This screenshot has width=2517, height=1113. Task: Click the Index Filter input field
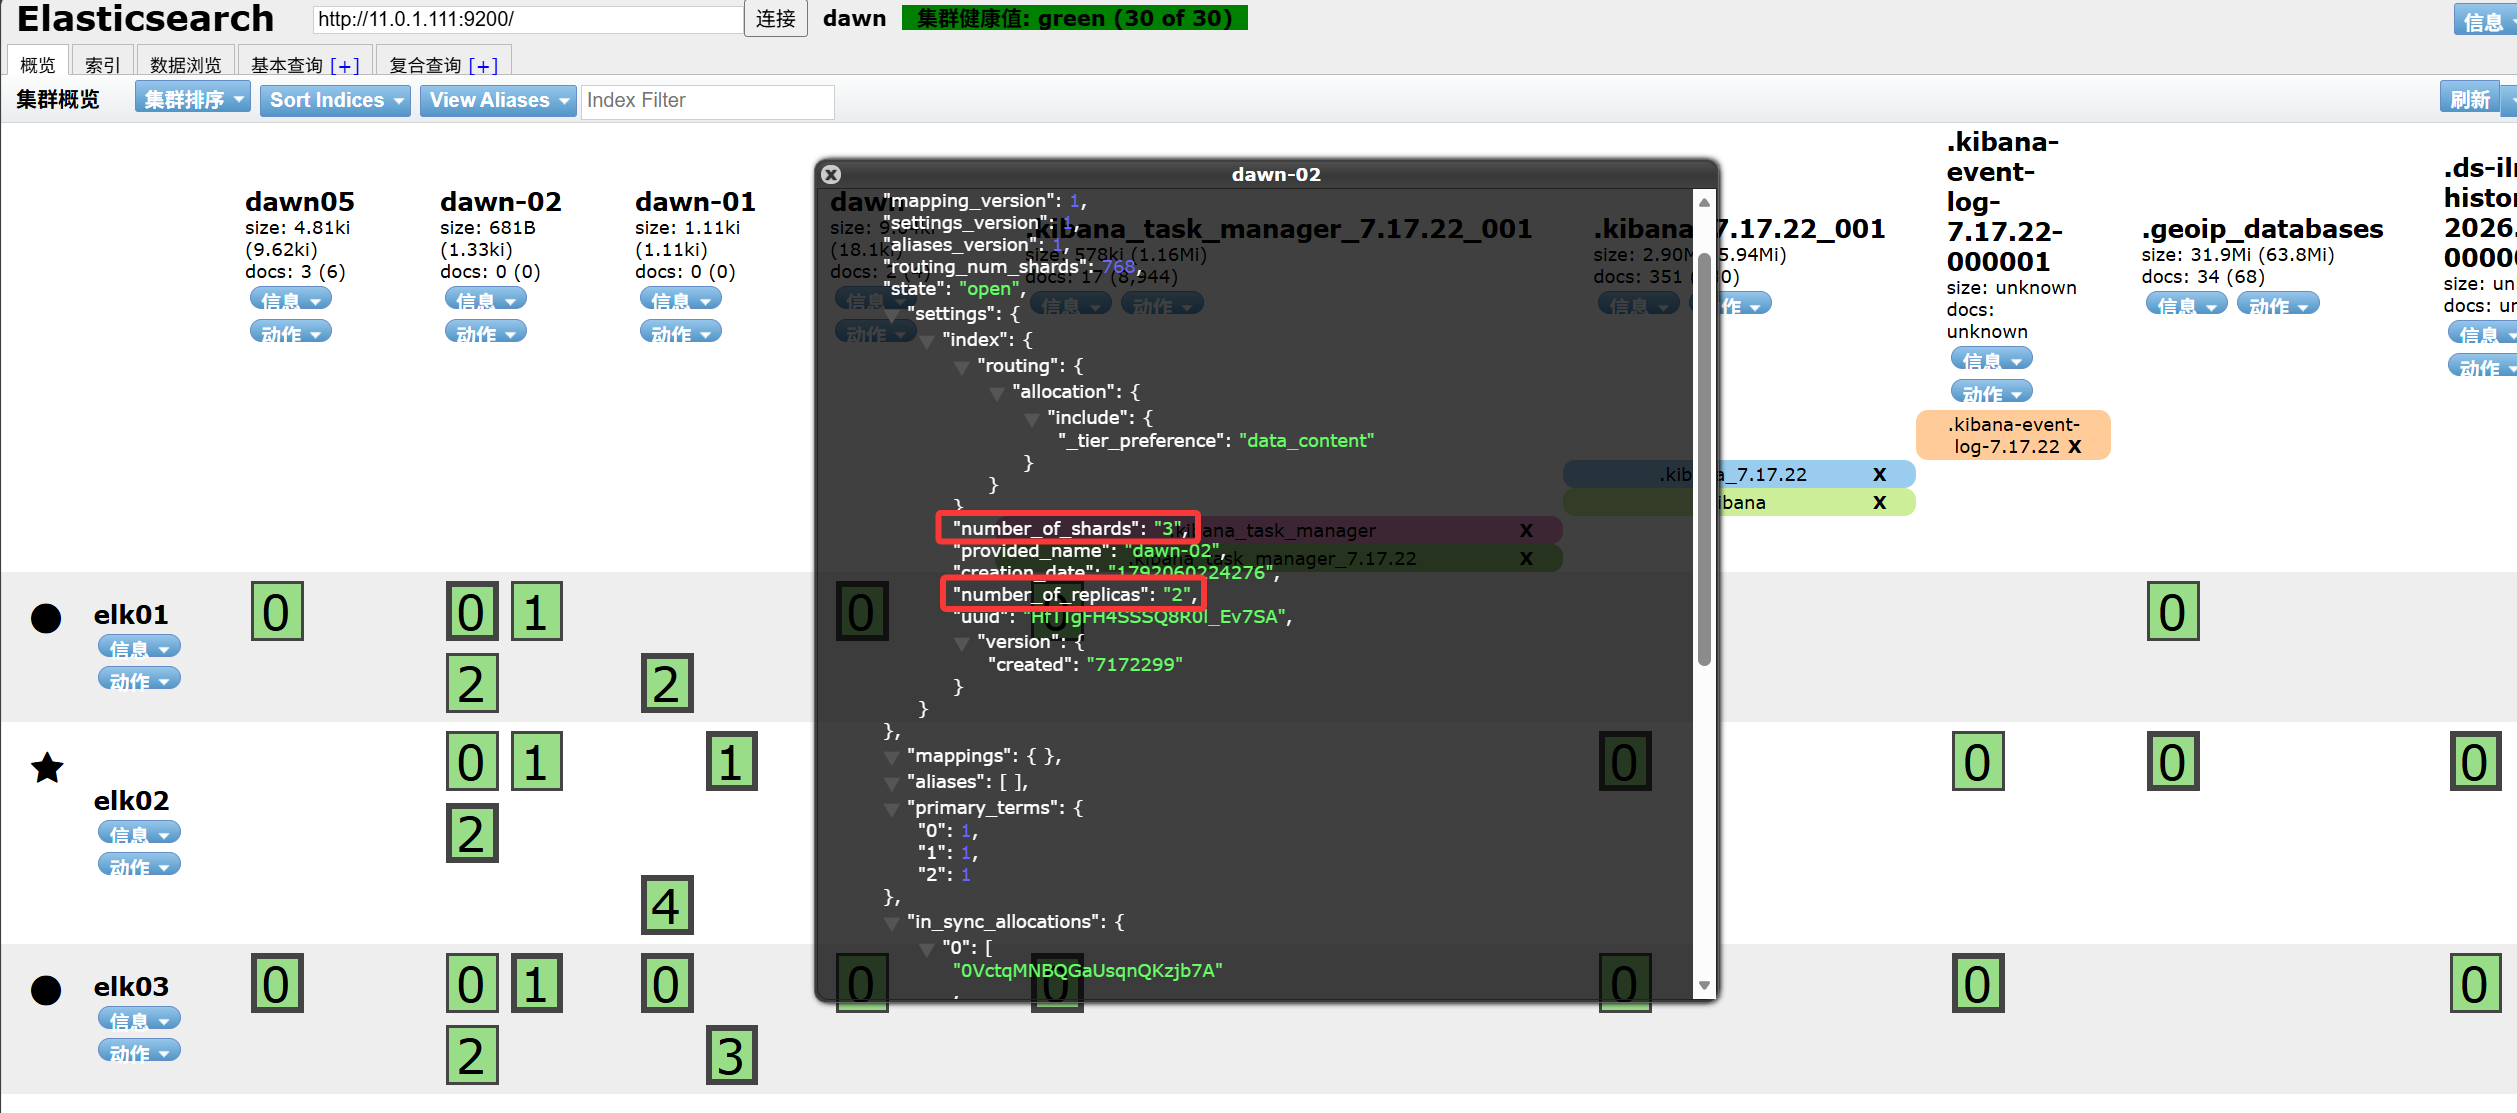coord(707,100)
